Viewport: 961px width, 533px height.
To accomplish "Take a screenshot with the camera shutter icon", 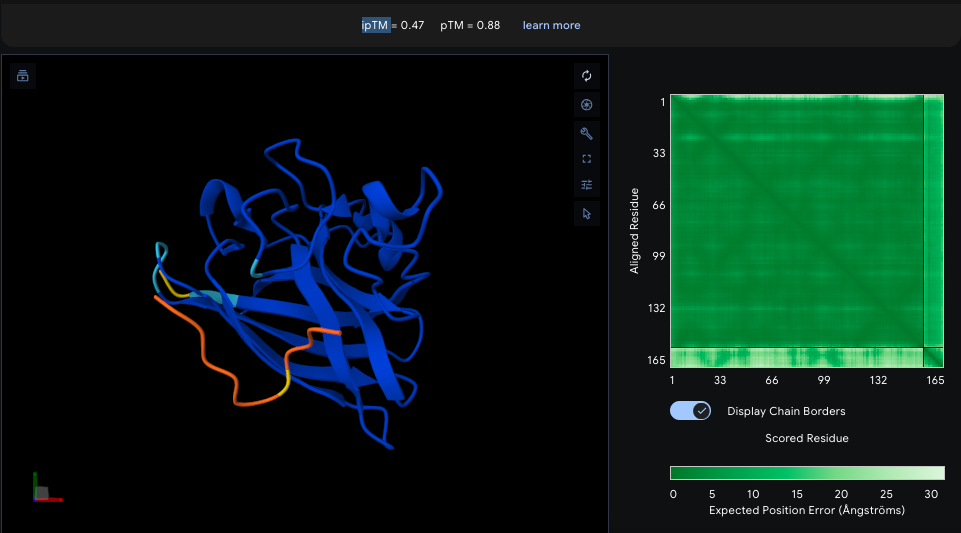I will pyautogui.click(x=587, y=105).
